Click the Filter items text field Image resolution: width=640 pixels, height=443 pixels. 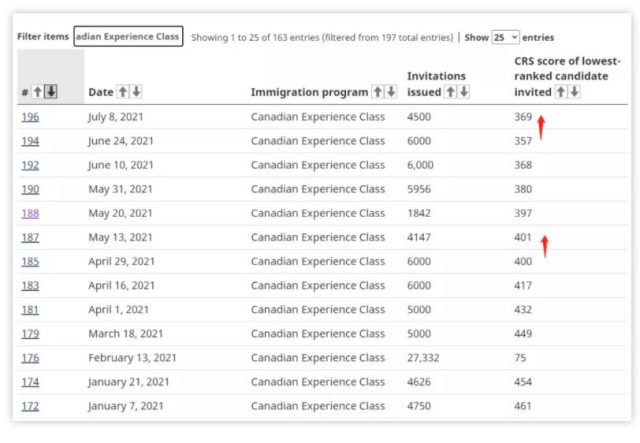[128, 37]
